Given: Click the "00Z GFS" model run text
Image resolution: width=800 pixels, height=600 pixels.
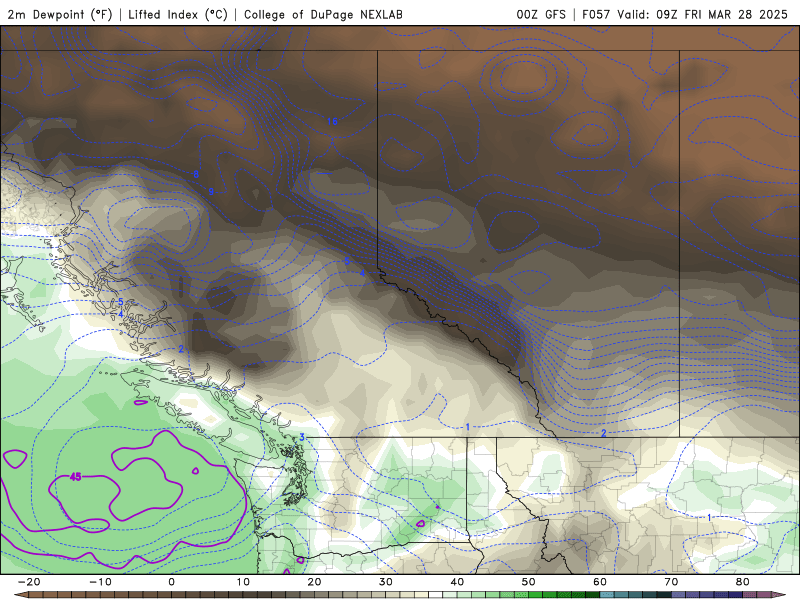Looking at the screenshot, I should click(x=541, y=14).
